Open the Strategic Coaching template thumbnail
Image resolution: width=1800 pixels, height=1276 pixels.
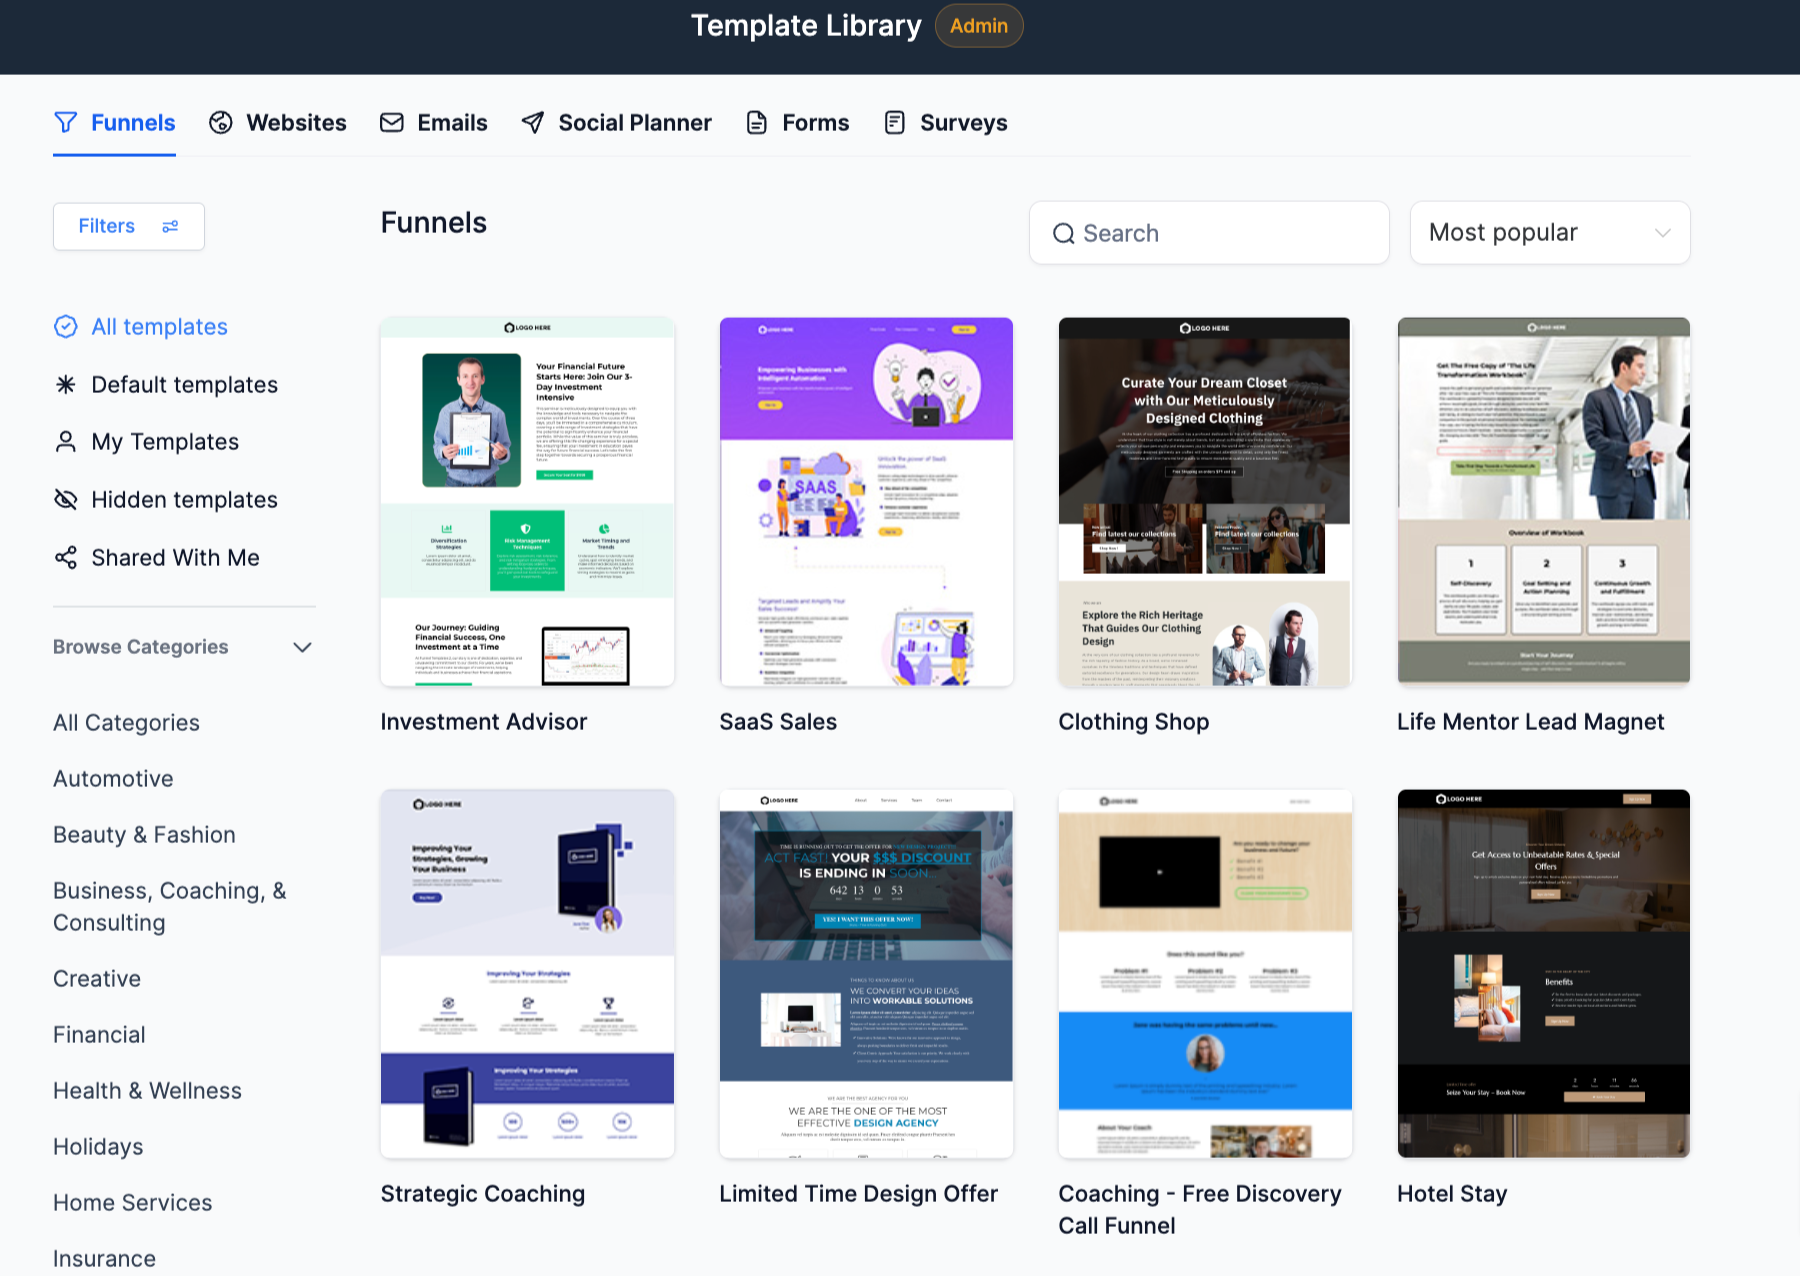click(527, 974)
